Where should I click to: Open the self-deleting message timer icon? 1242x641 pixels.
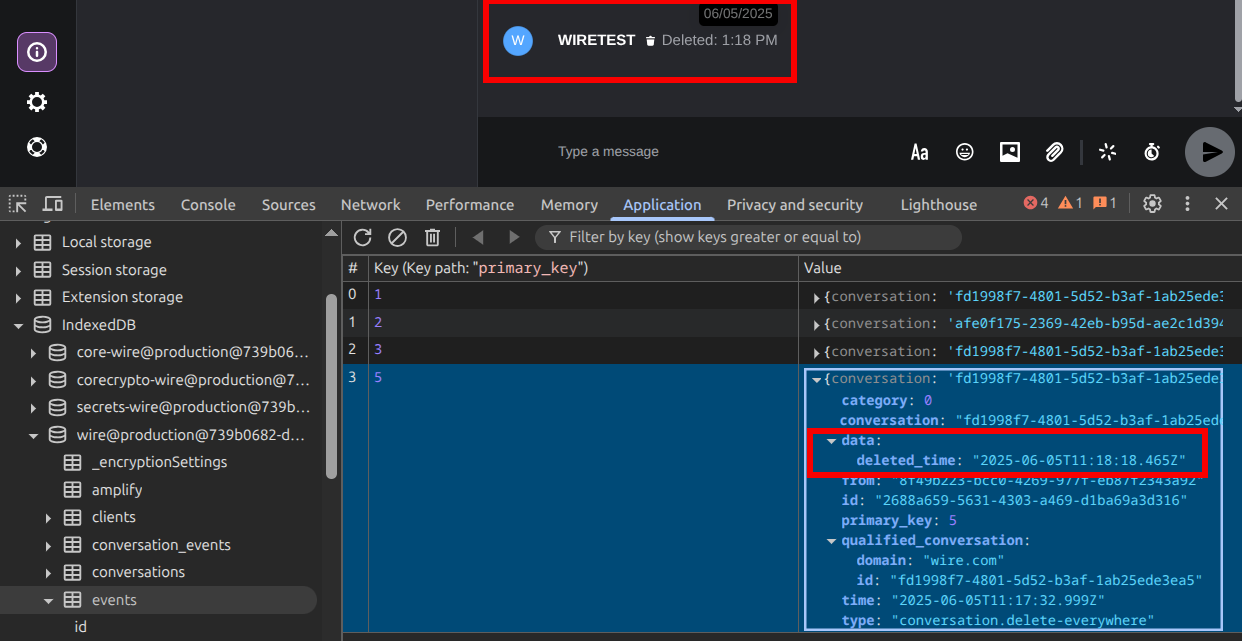pos(1152,152)
